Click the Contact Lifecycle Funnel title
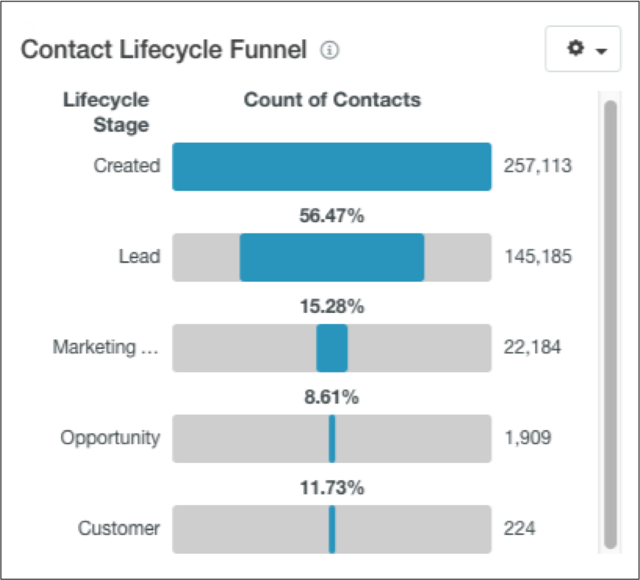 [x=163, y=50]
